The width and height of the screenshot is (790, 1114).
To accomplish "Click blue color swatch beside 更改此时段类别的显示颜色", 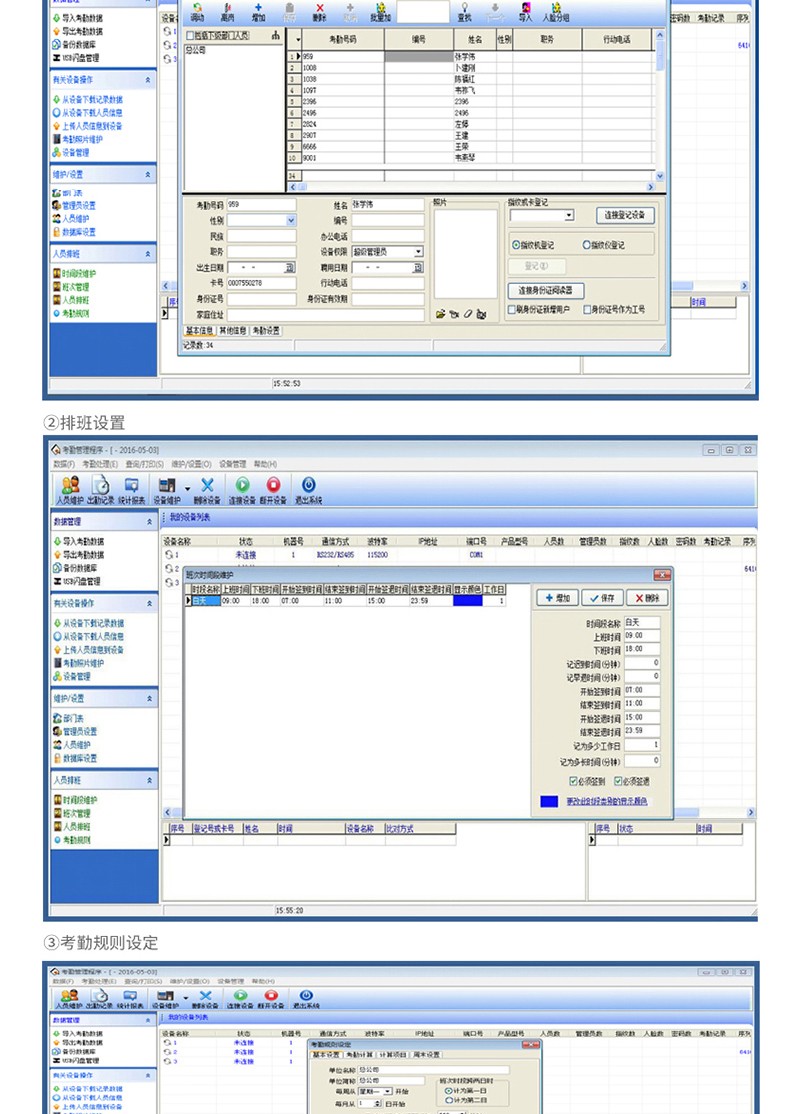I will point(549,801).
